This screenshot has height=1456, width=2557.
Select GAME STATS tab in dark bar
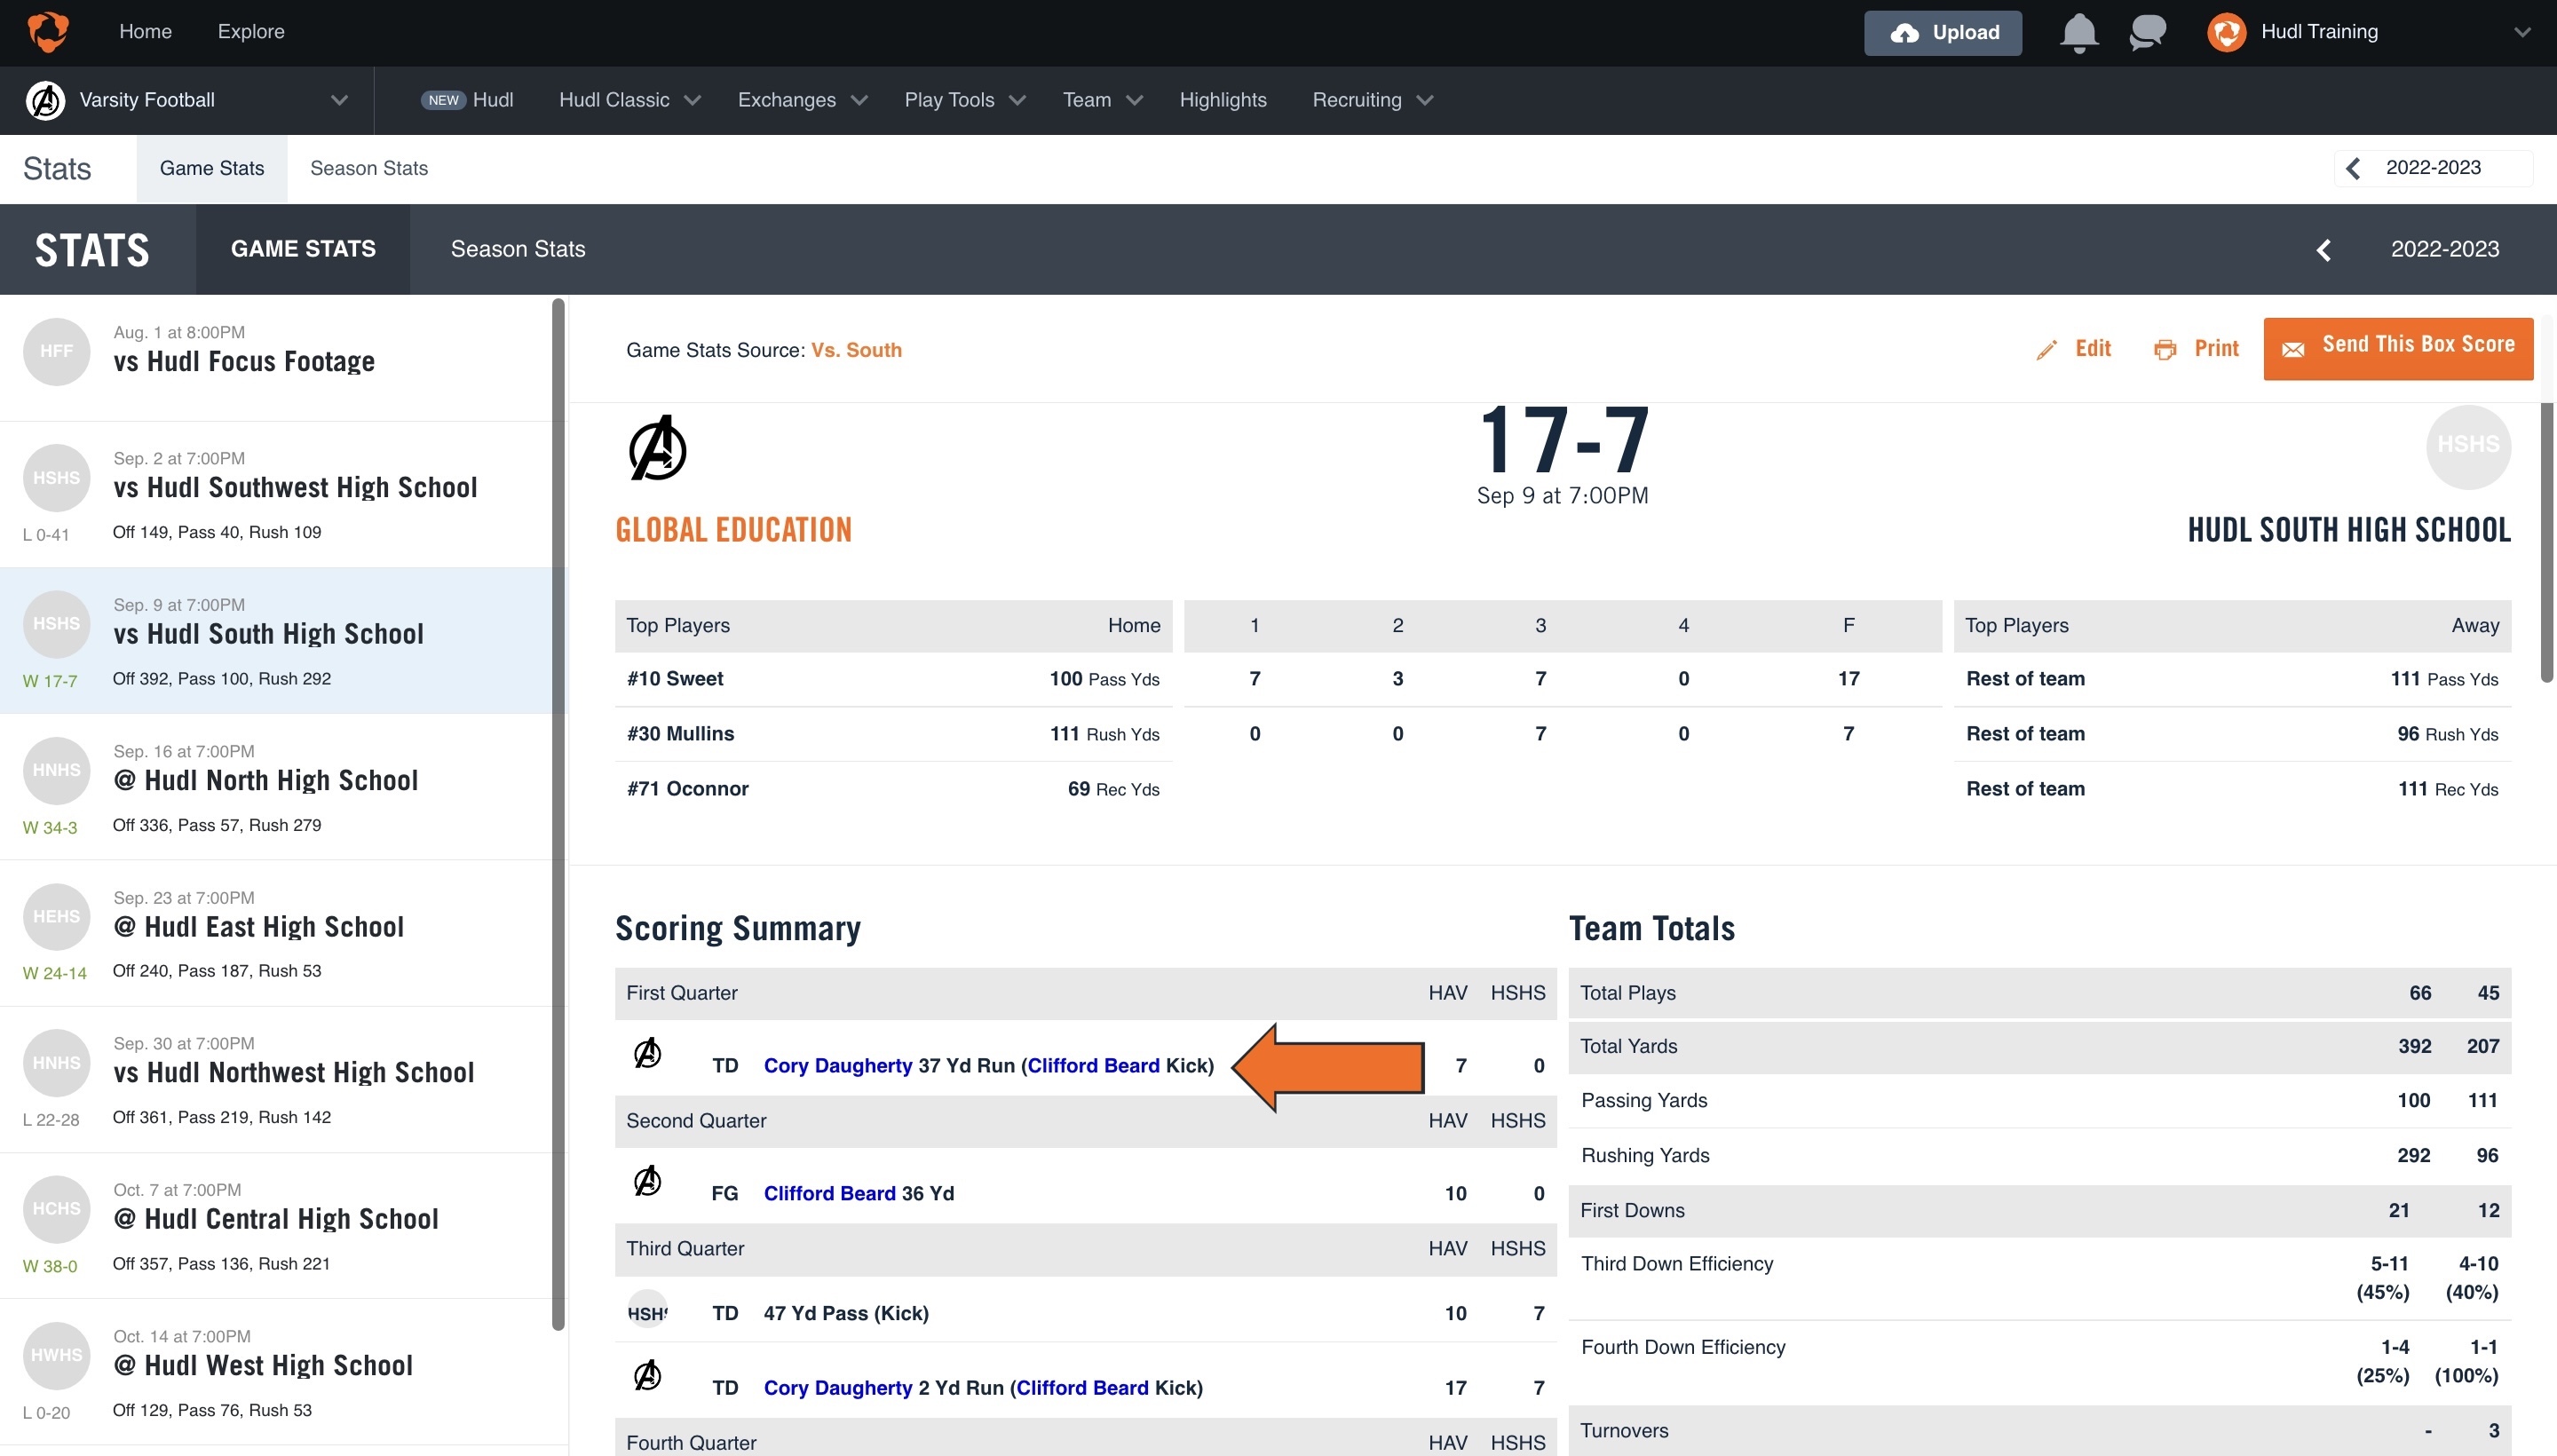[303, 249]
